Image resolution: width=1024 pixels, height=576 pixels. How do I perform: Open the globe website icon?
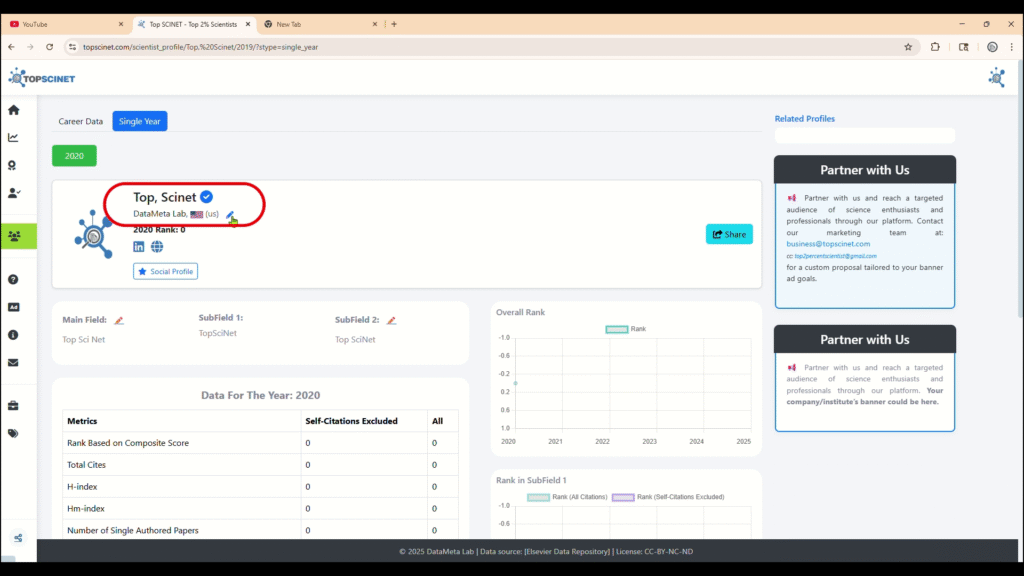pyautogui.click(x=157, y=246)
